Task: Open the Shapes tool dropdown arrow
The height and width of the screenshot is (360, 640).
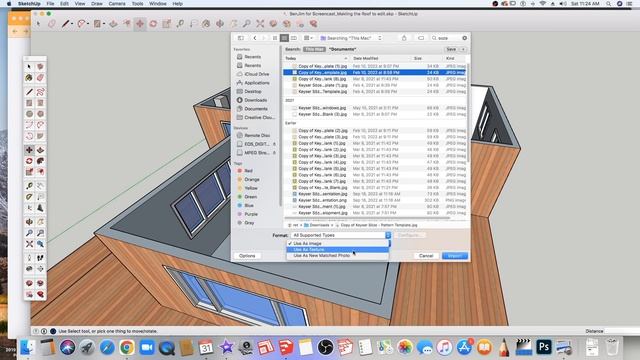Action: point(104,24)
